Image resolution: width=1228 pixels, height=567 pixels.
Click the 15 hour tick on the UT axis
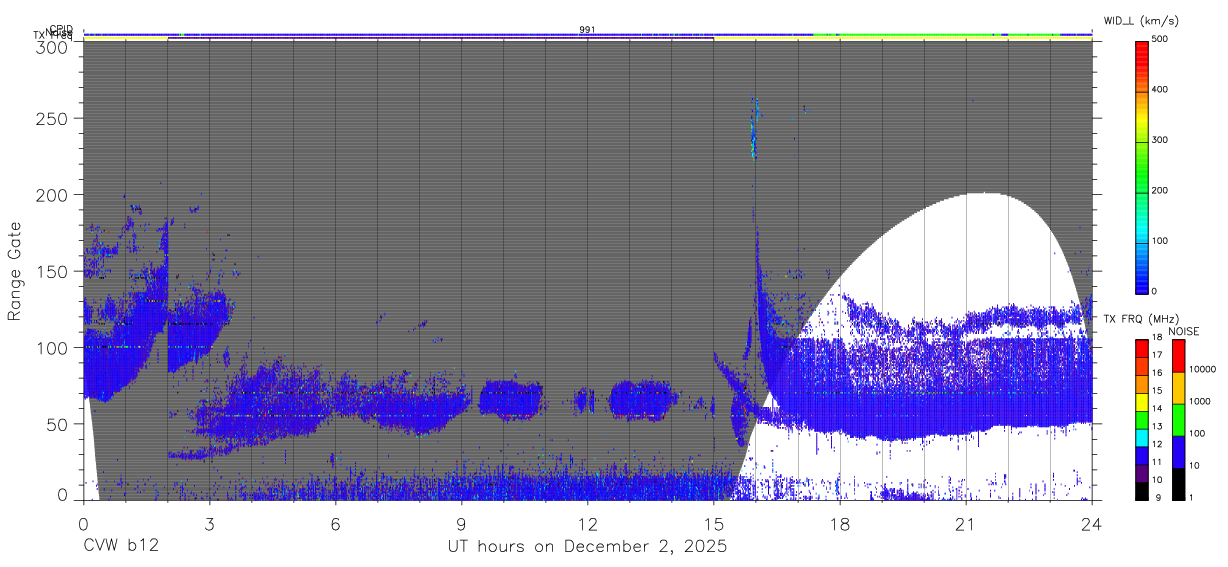(x=713, y=523)
